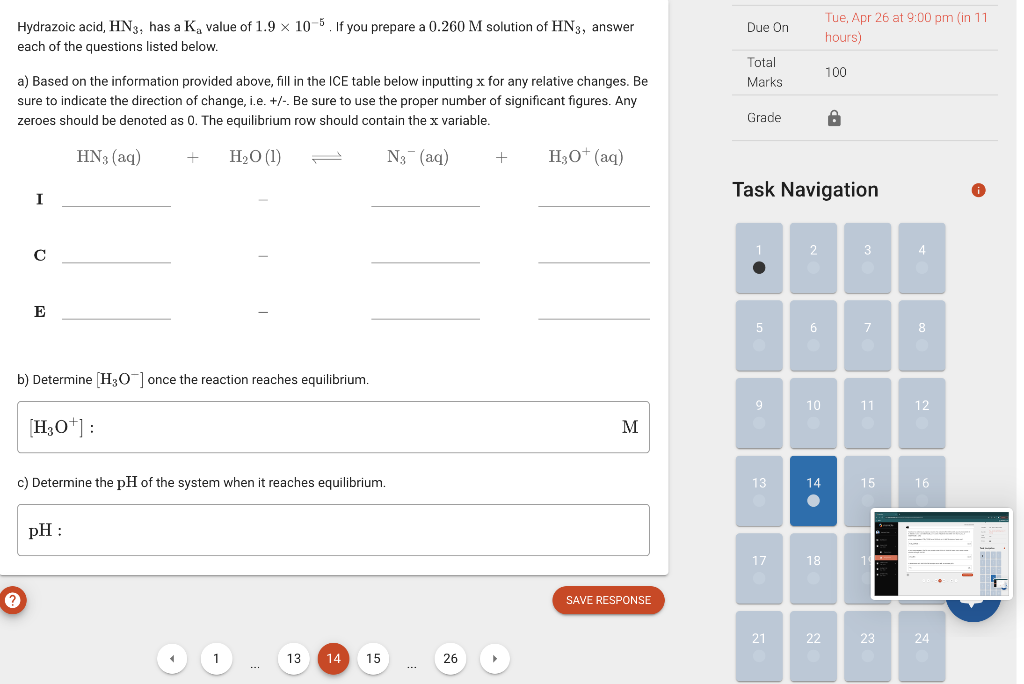Screen dimensions: 1024x684
Task: Fill initial HN3 concentration field in row I
Action: pyautogui.click(x=116, y=198)
